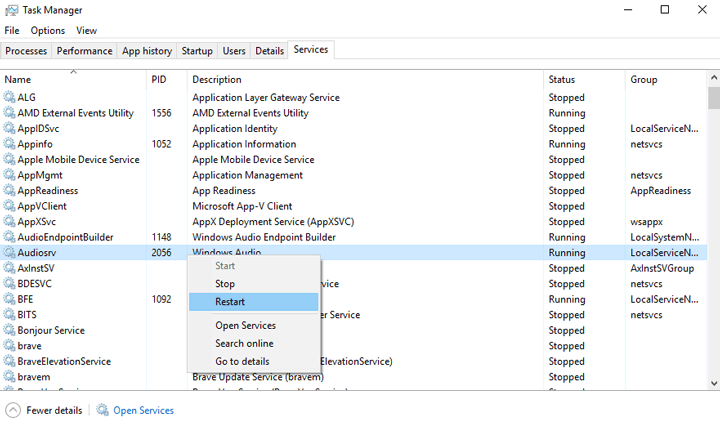
Task: Pick Search online from context menu
Action: point(244,343)
